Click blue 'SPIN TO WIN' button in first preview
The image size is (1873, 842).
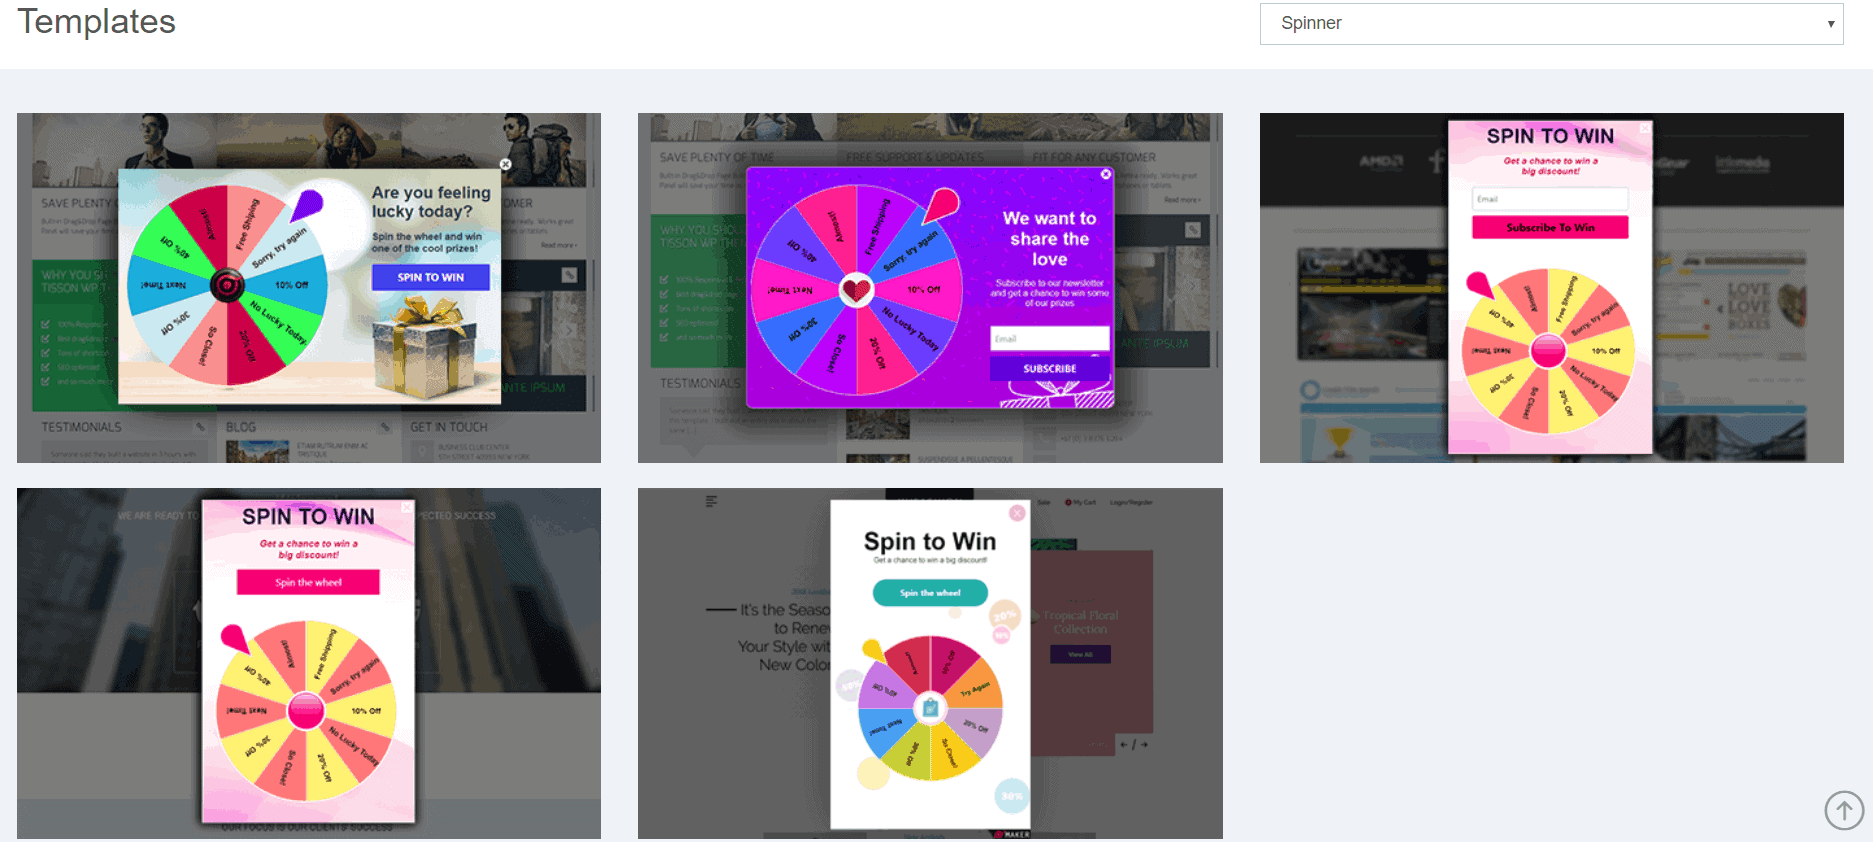[431, 277]
